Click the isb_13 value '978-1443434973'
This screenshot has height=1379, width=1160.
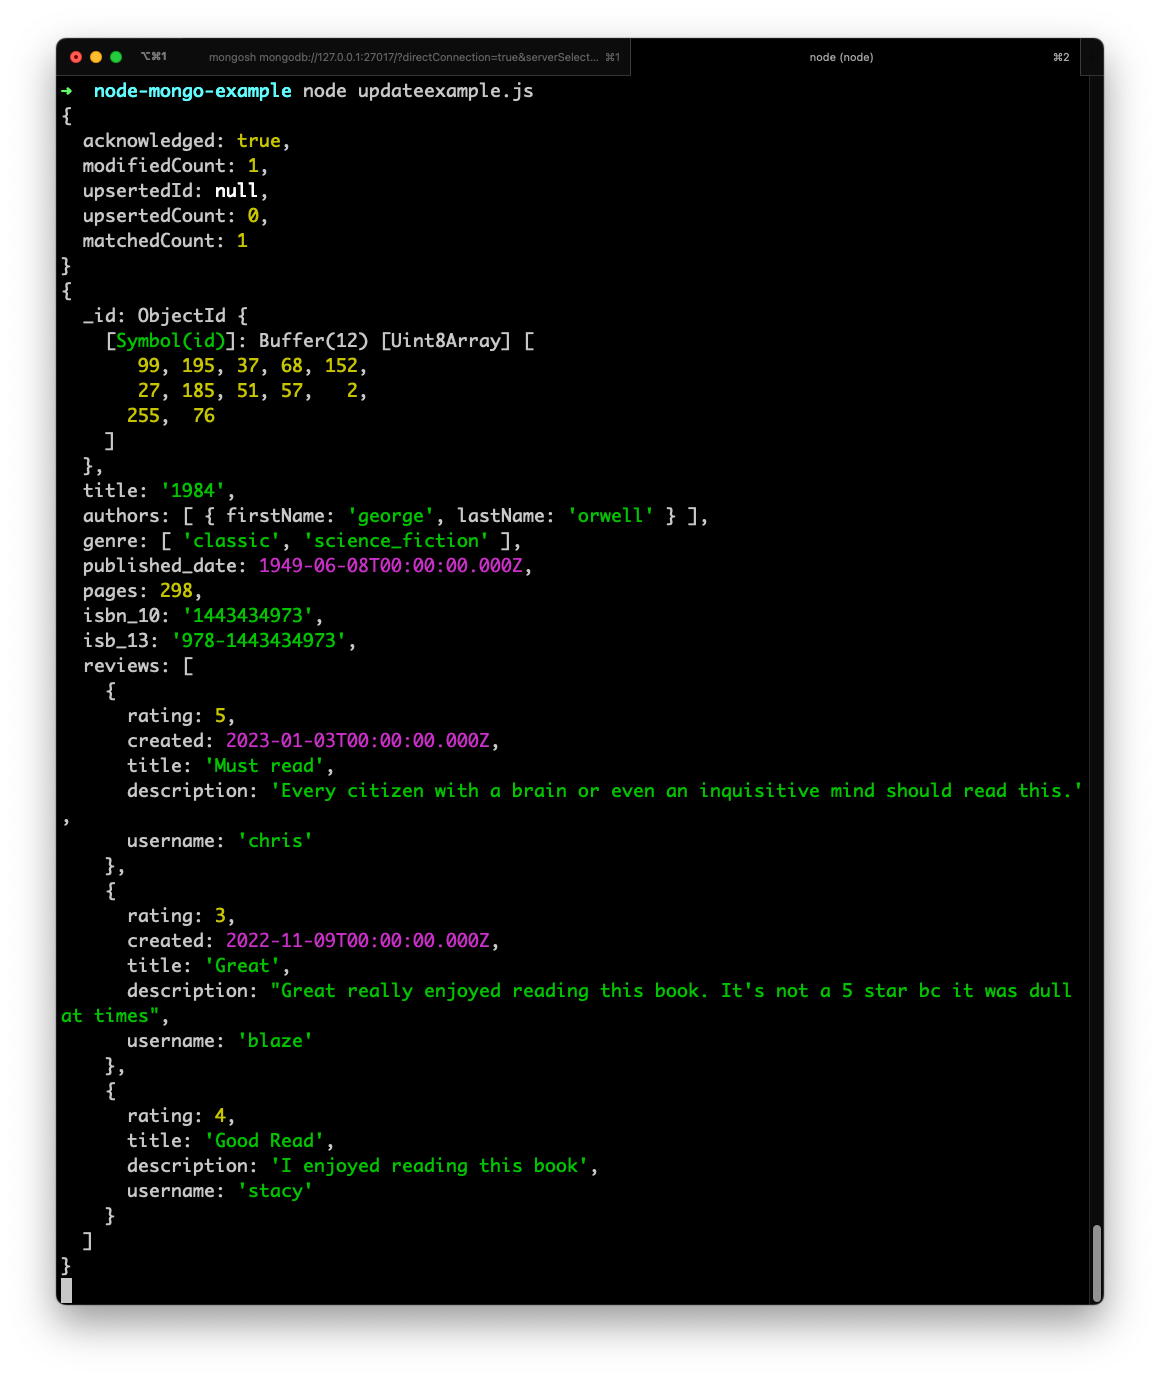click(x=259, y=641)
